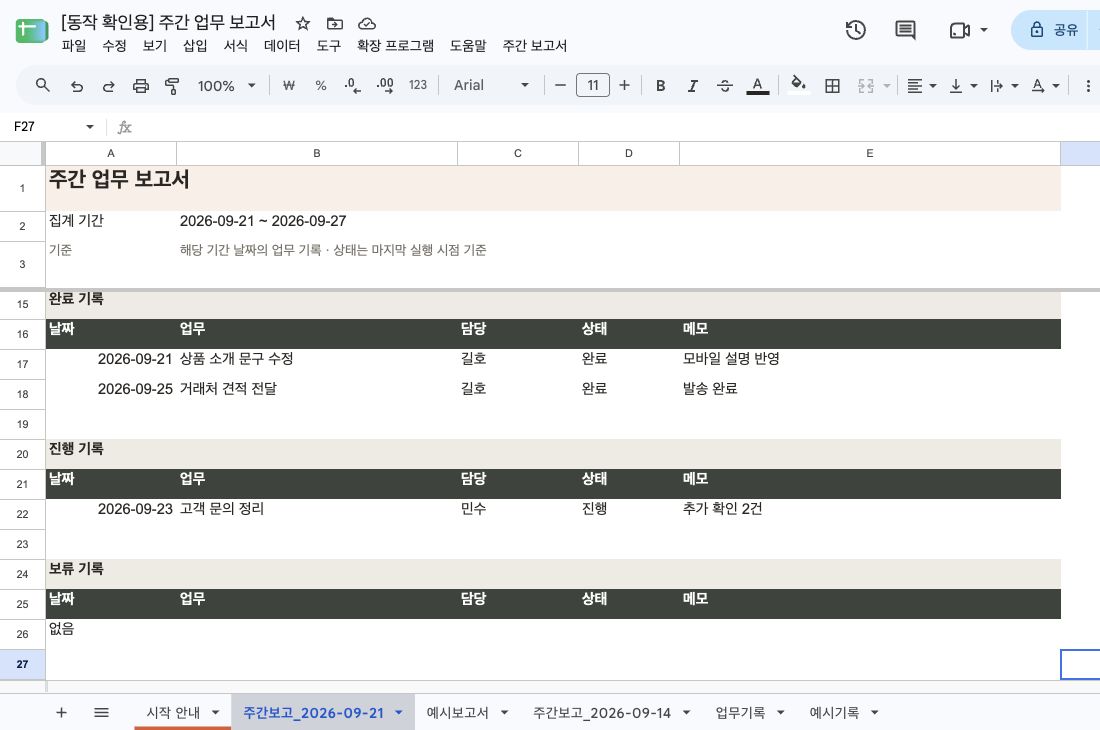
Task: Print the spreadsheet
Action: (141, 86)
